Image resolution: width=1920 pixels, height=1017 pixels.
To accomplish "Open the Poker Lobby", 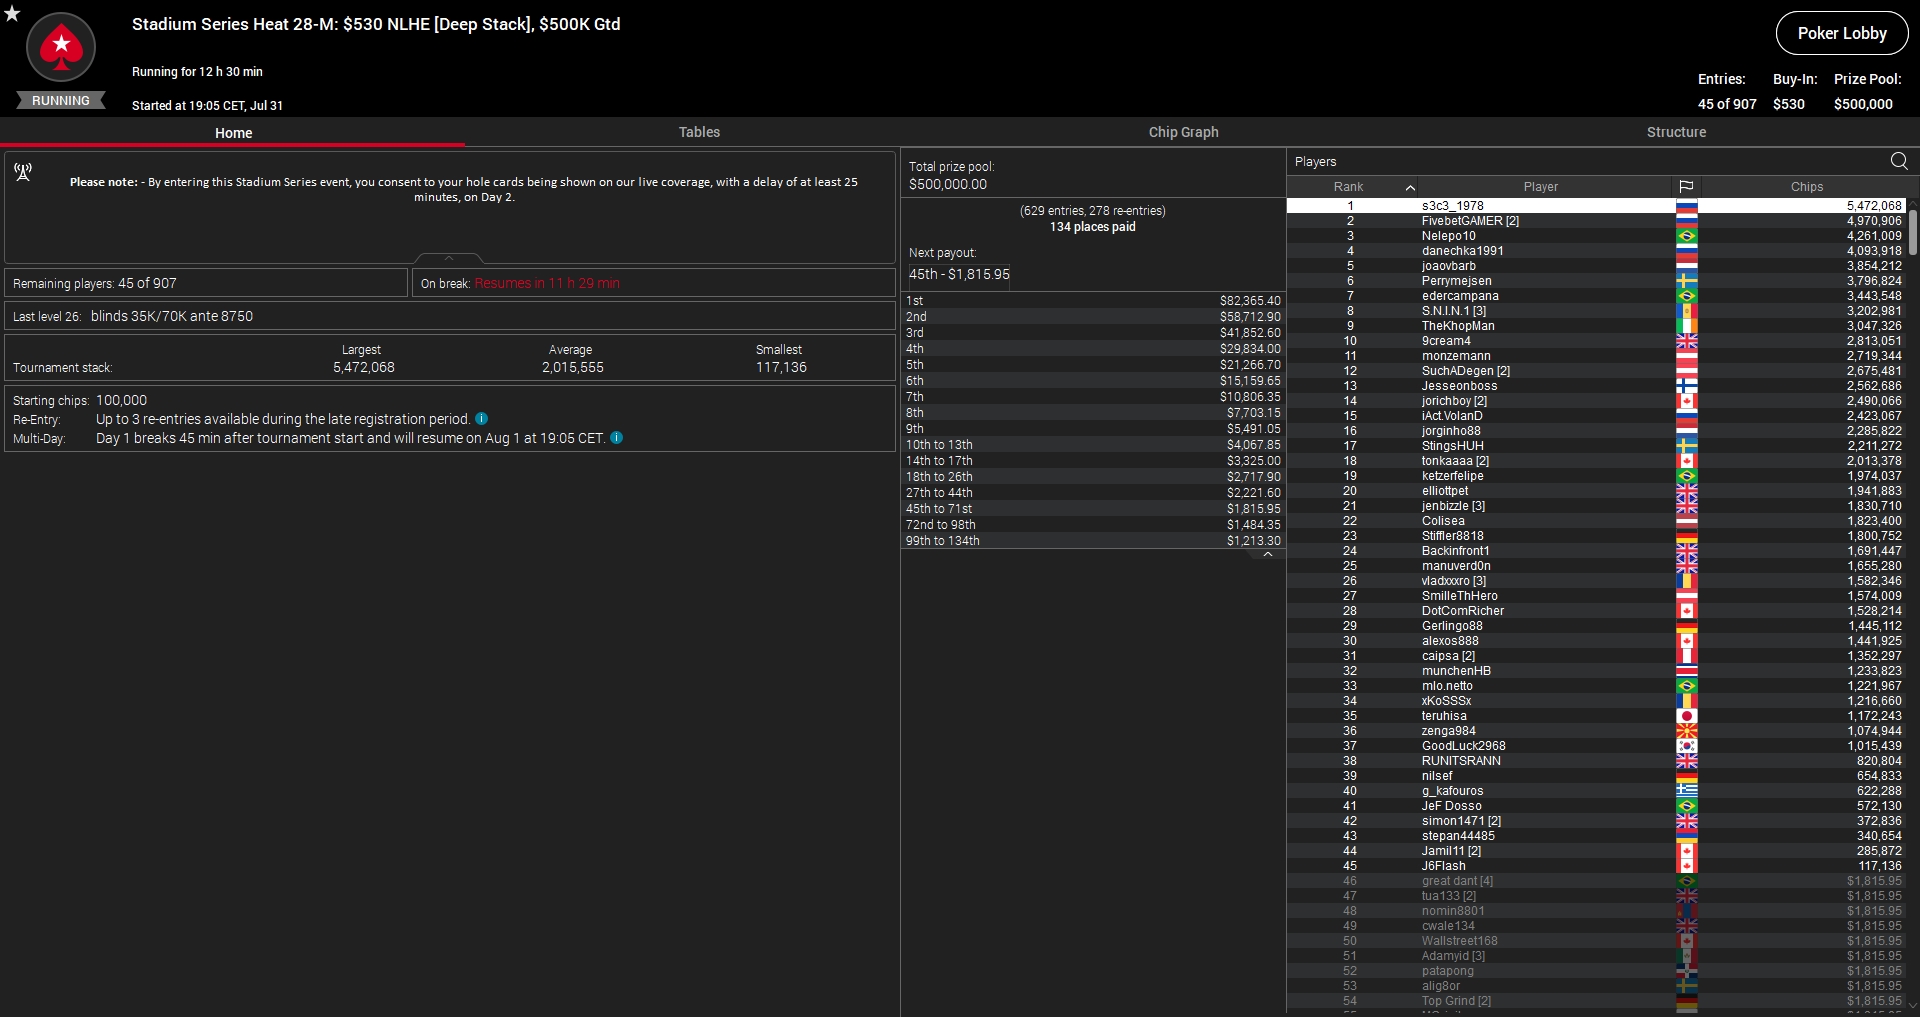I will pos(1841,33).
